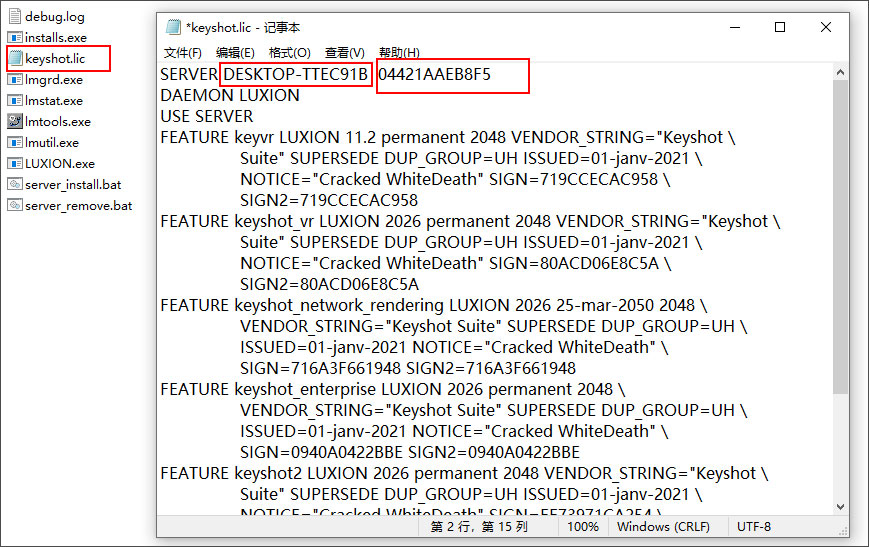This screenshot has height=547, width=869.
Task: Click the server_install.bat batch file icon
Action: 15,184
